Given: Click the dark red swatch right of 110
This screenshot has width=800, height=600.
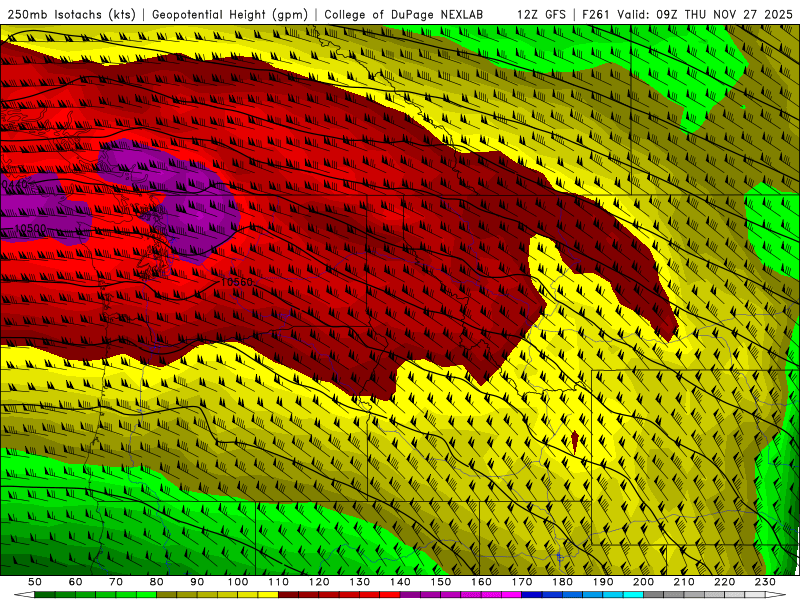Looking at the screenshot, I should pos(288,595).
